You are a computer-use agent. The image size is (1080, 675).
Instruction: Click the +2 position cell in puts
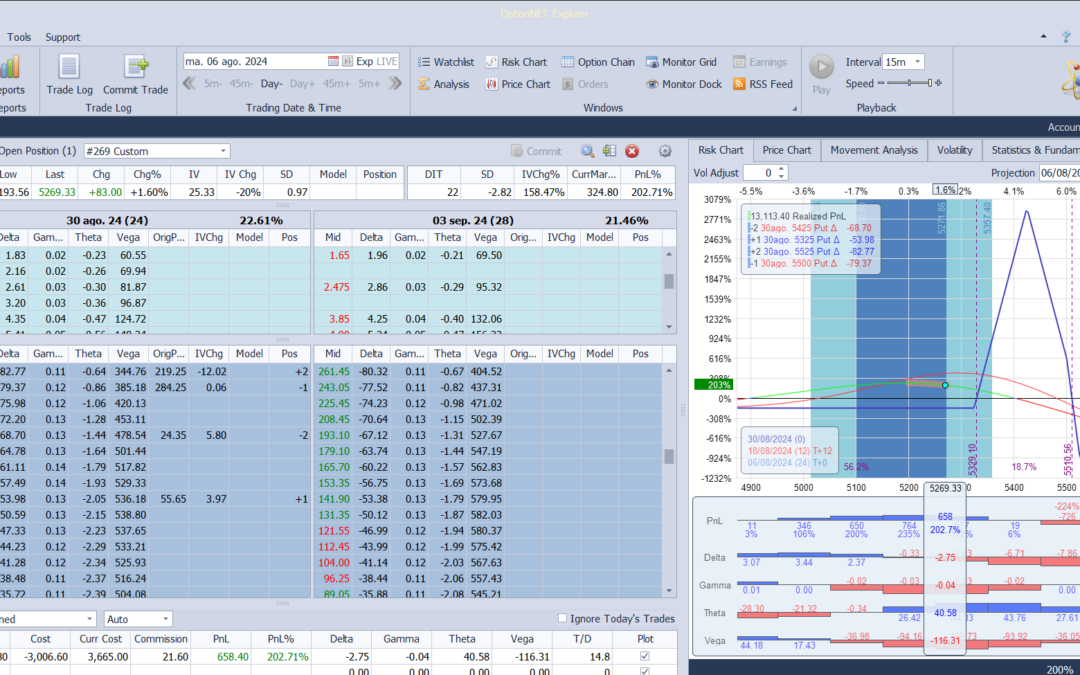point(290,371)
